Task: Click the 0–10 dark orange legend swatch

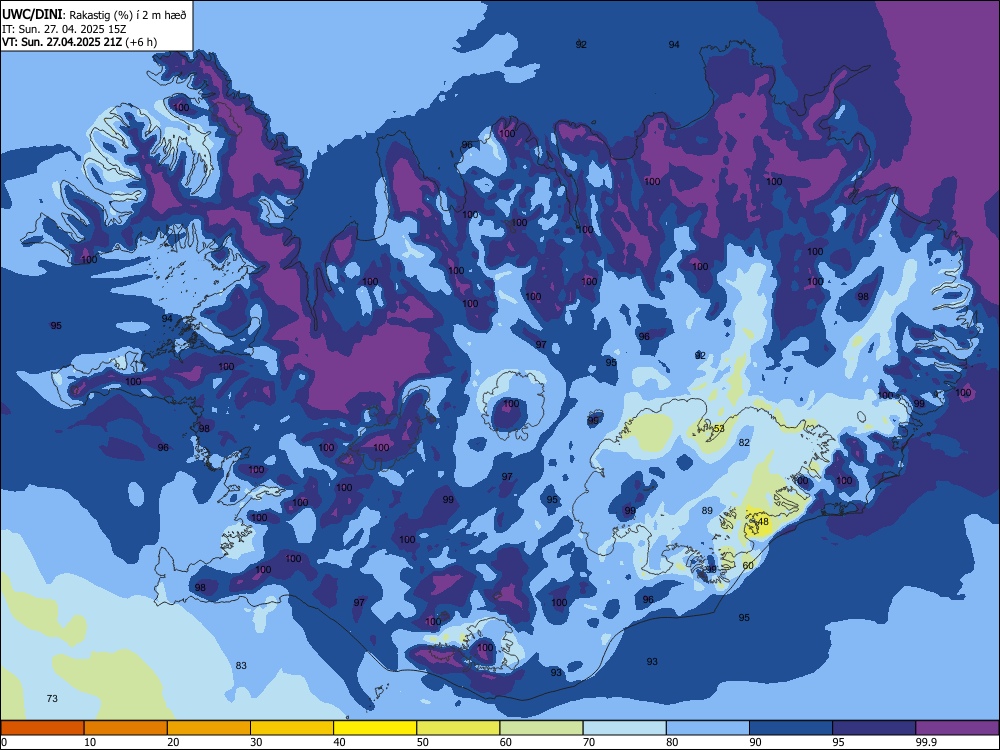Action: 42,728
